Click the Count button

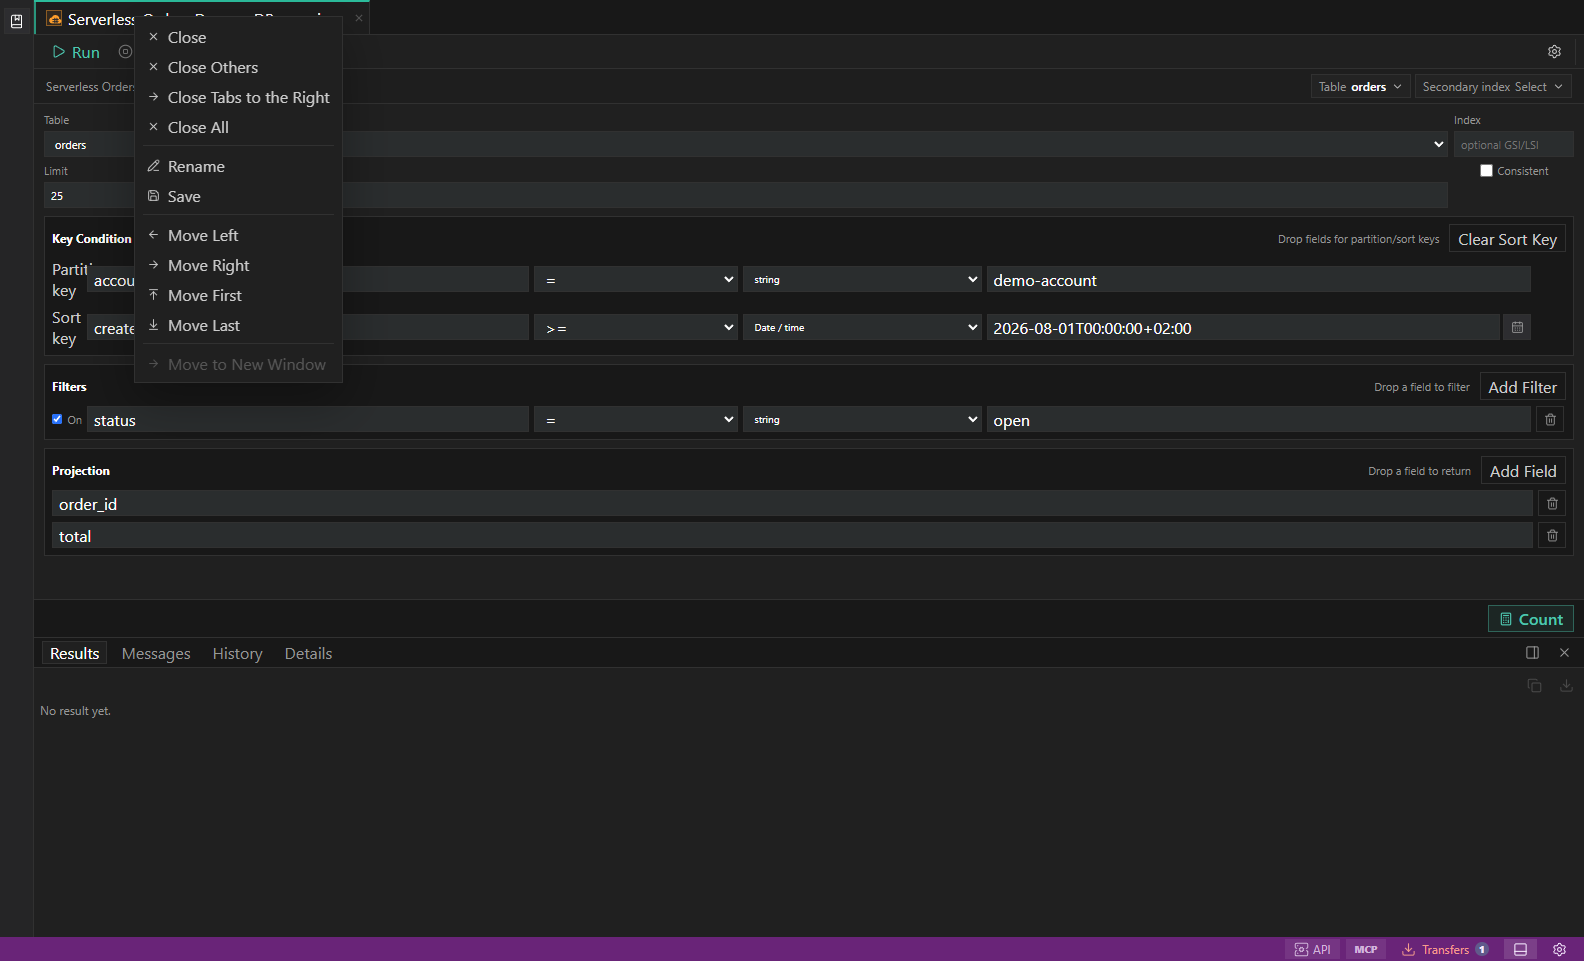click(x=1531, y=619)
